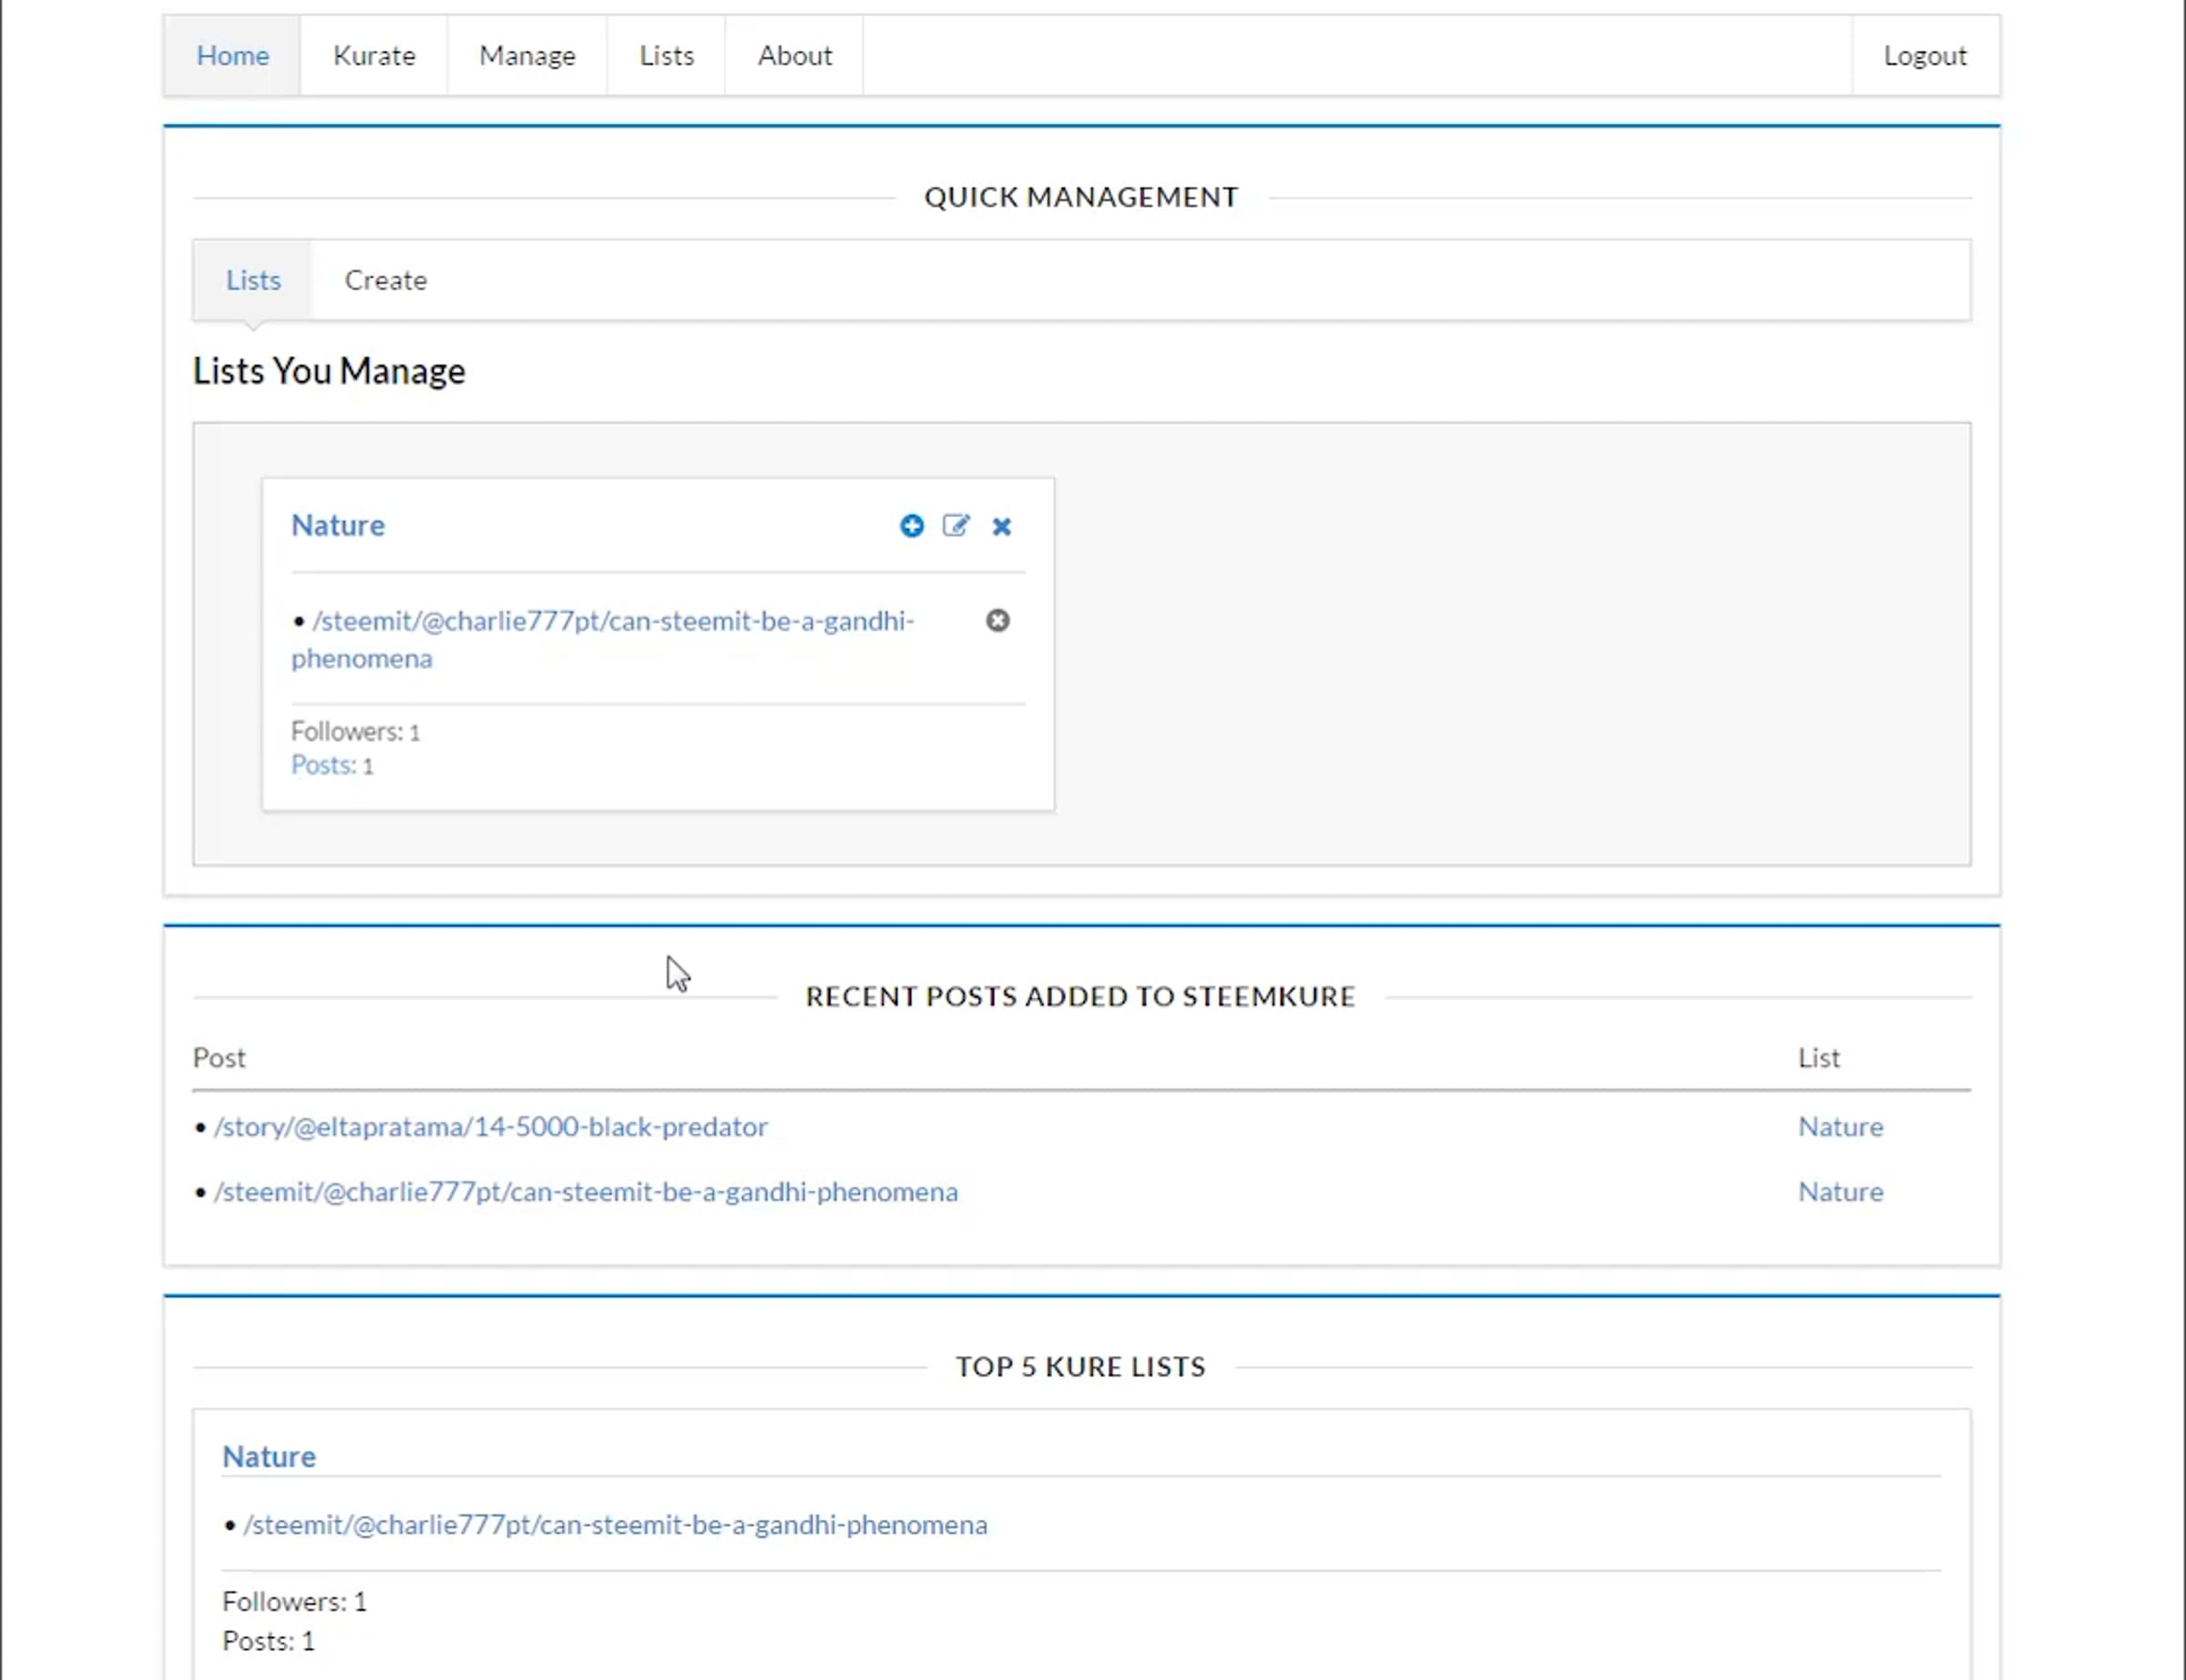Log out of the account
This screenshot has width=2186, height=1680.
(1925, 56)
